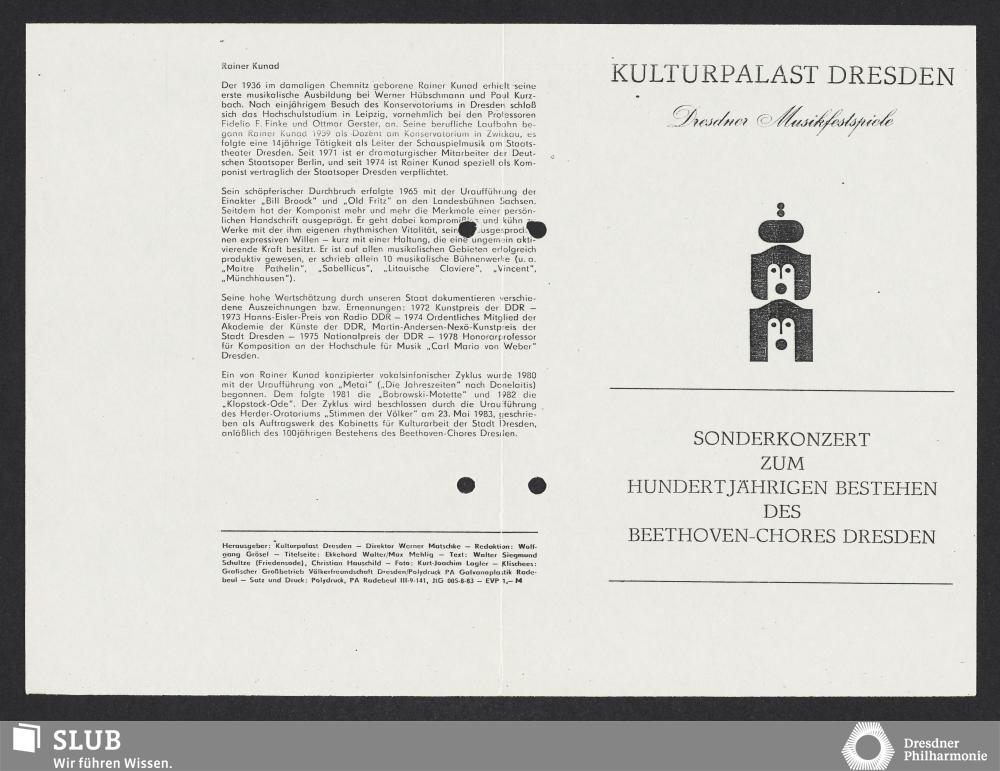1000x771 pixels.
Task: Open the SLUB wordmark link
Action: pyautogui.click(x=87, y=740)
